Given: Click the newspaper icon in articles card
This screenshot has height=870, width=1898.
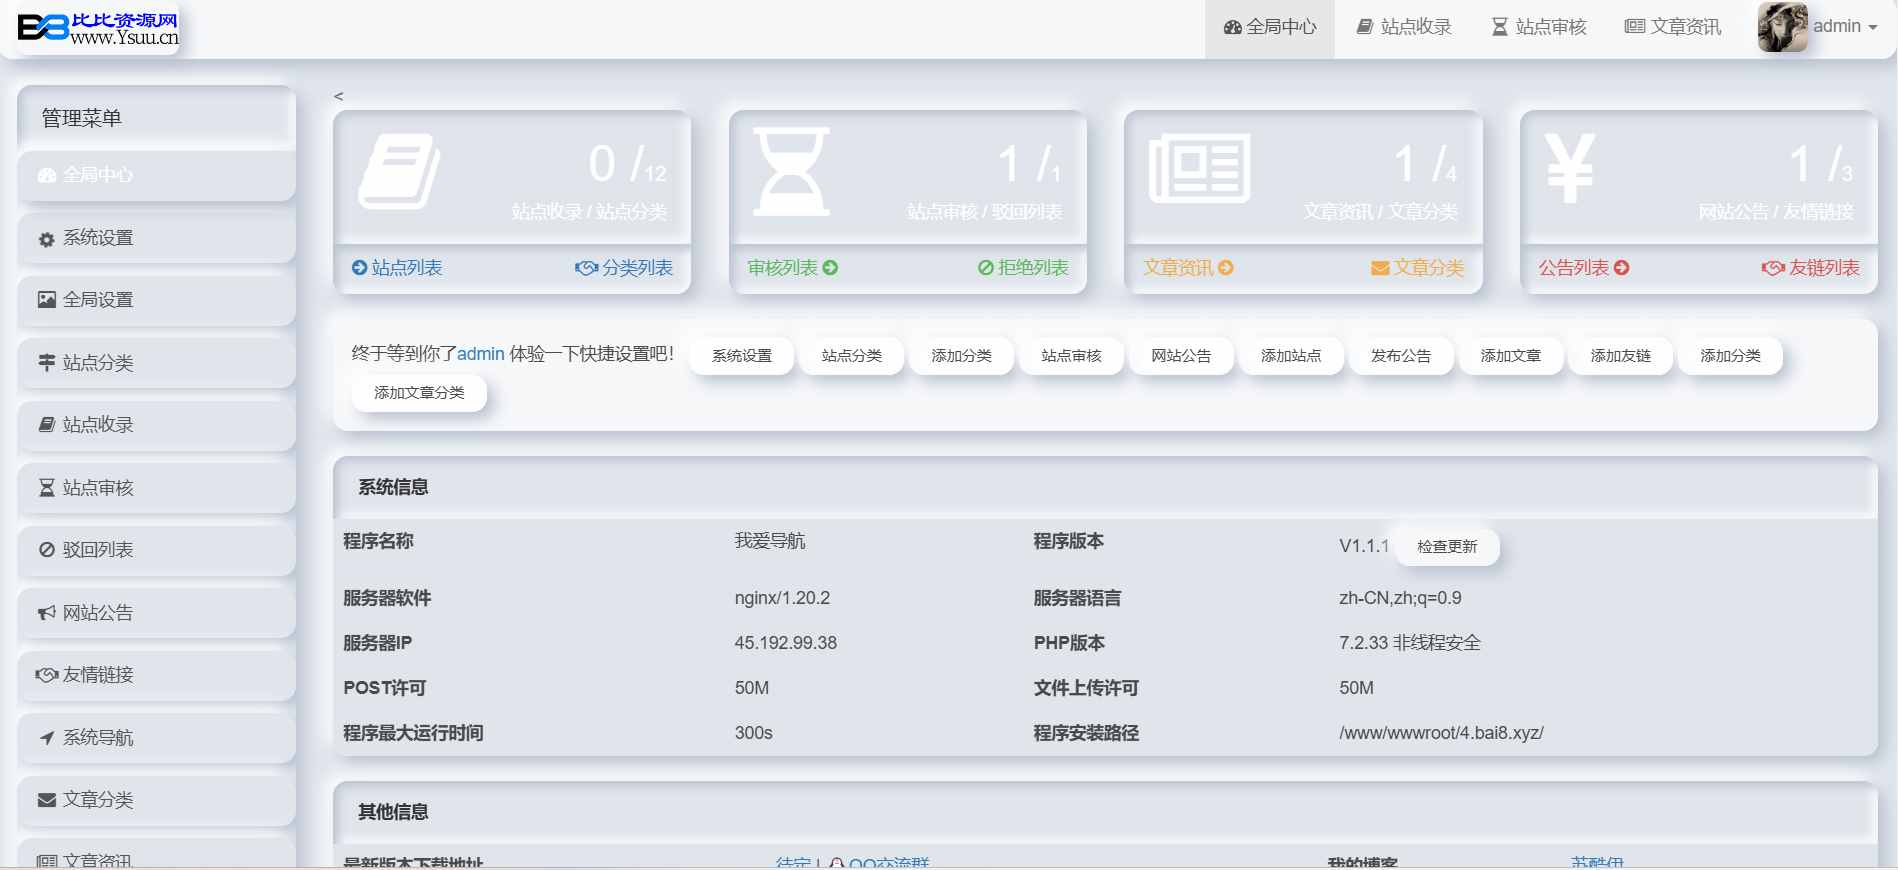Looking at the screenshot, I should pos(1199,171).
